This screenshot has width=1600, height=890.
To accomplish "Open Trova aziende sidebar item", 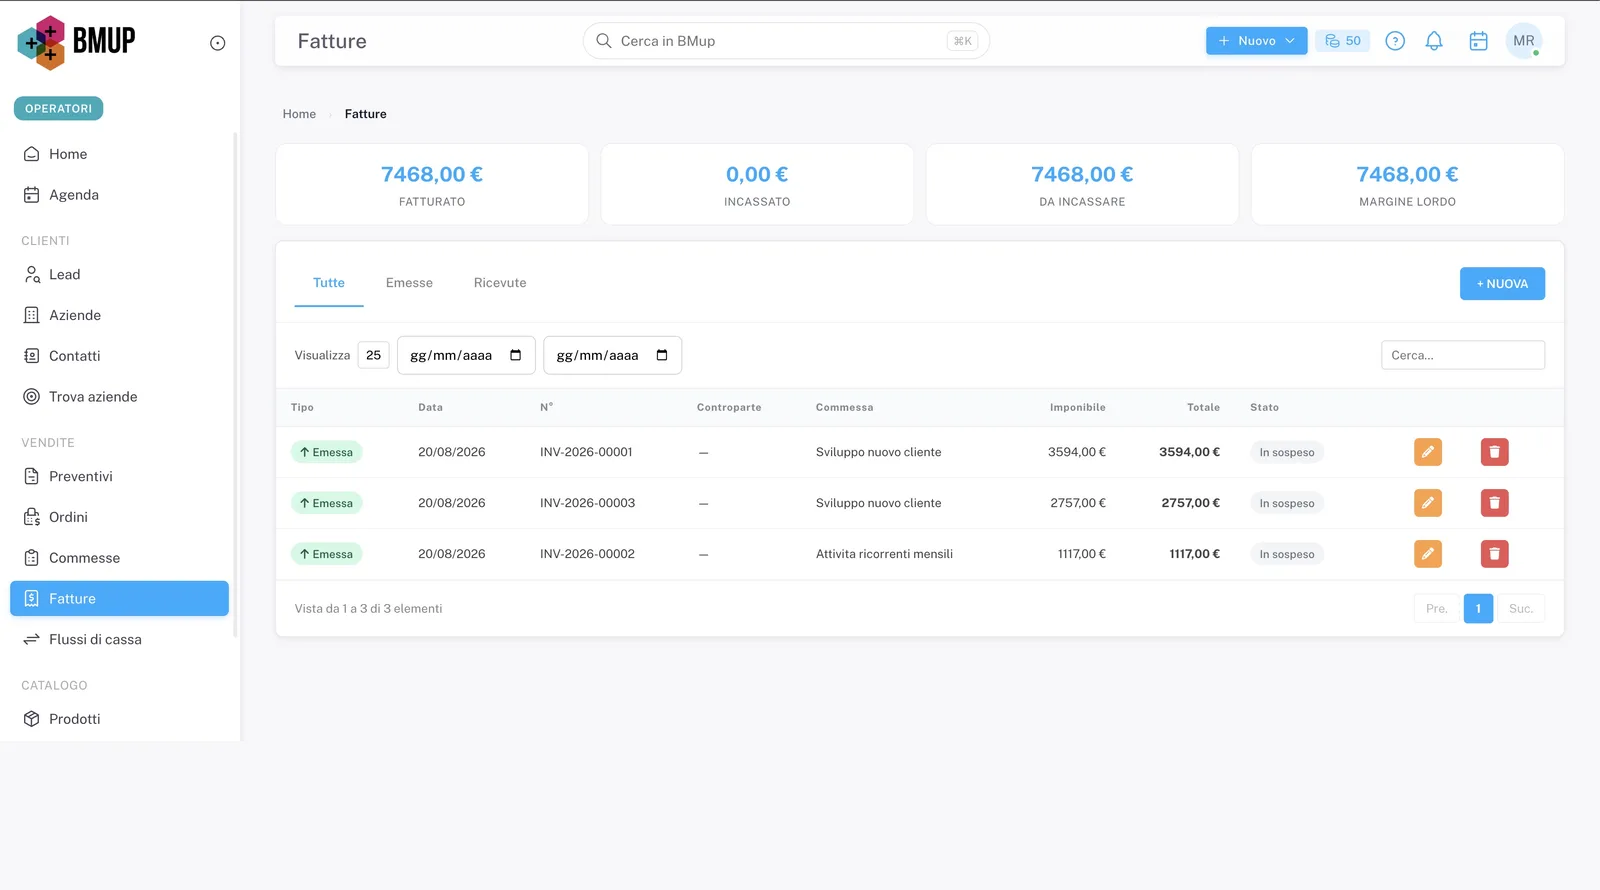I will (x=119, y=397).
